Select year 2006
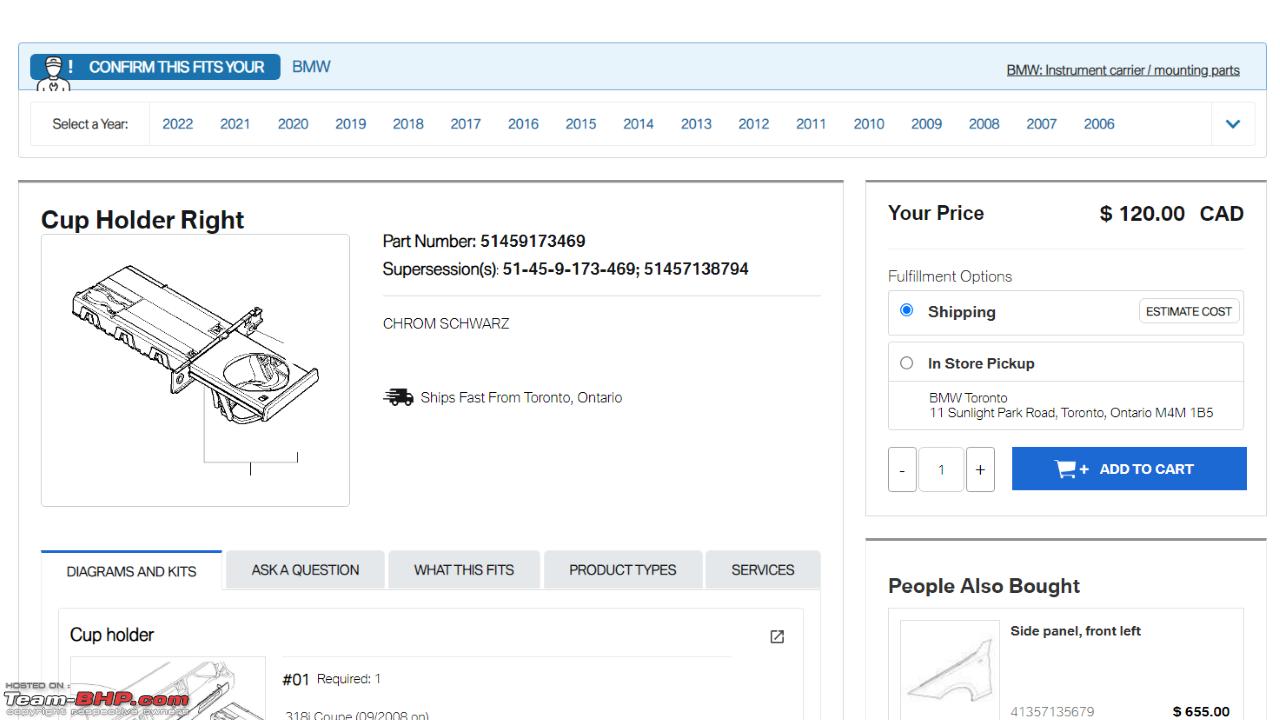 click(x=1099, y=124)
